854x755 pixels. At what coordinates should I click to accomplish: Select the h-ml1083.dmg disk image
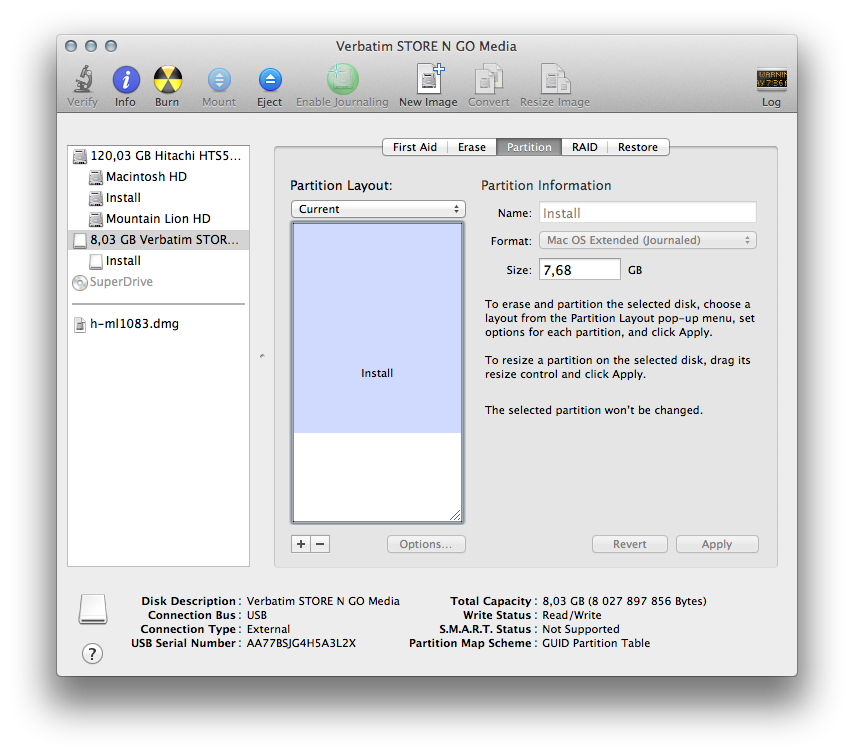[158, 324]
